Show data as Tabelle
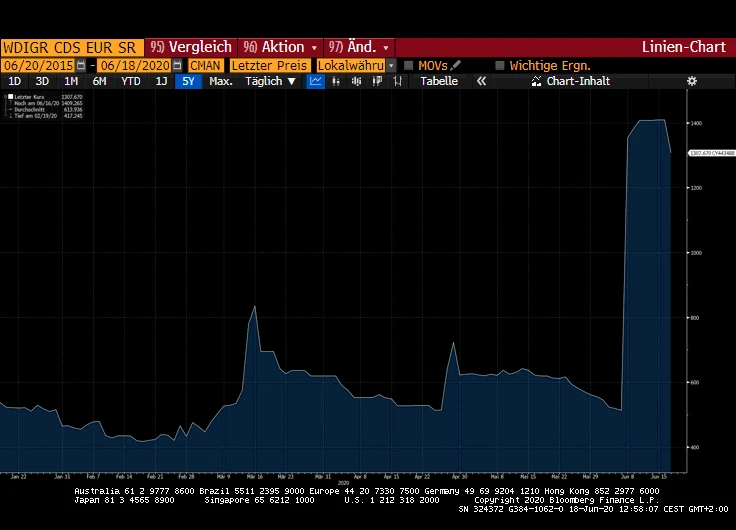The height and width of the screenshot is (530, 736). 438,81
